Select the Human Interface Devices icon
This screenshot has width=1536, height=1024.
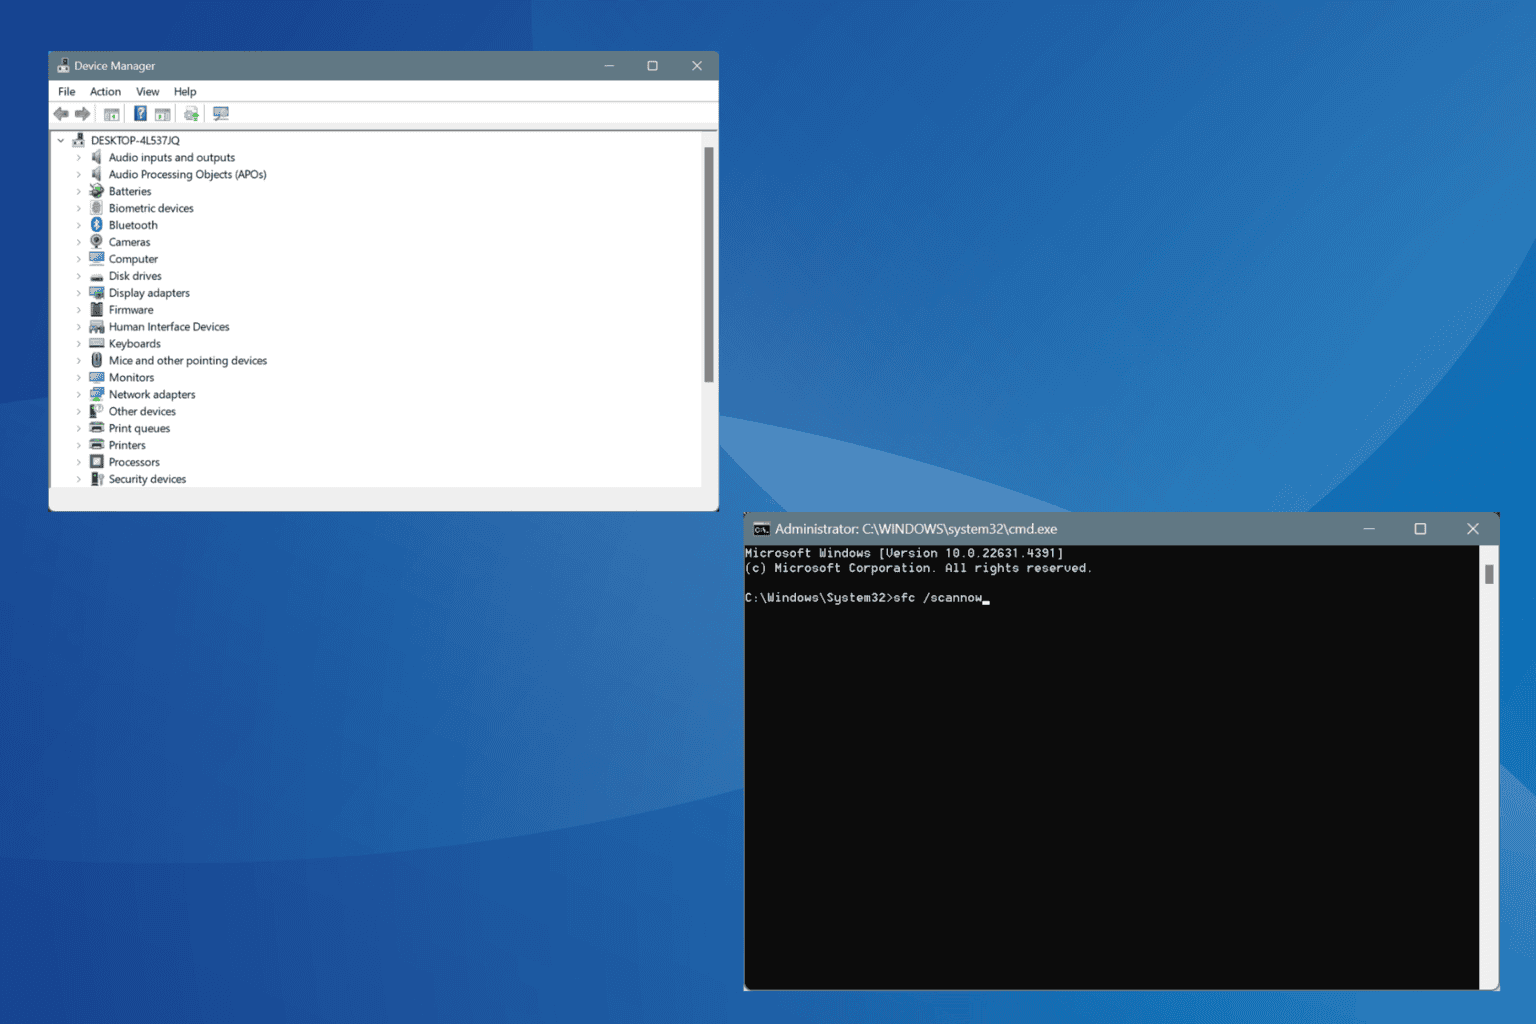click(x=97, y=327)
